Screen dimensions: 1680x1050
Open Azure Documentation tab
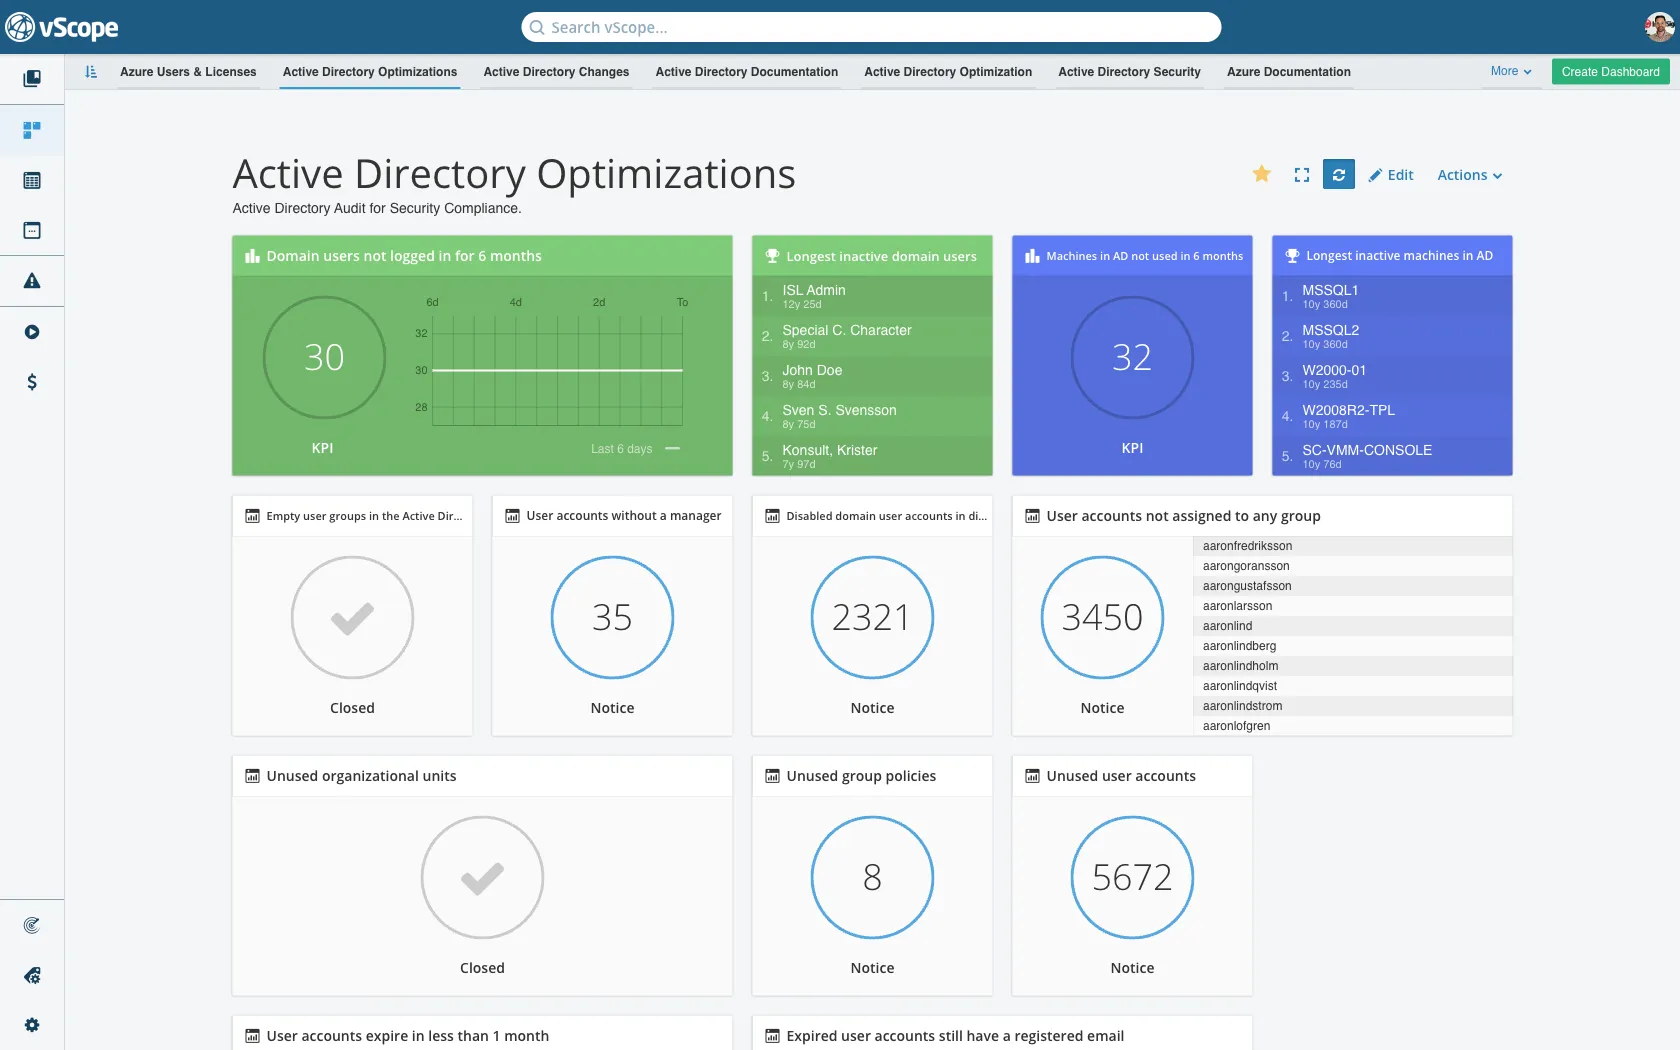(1288, 72)
